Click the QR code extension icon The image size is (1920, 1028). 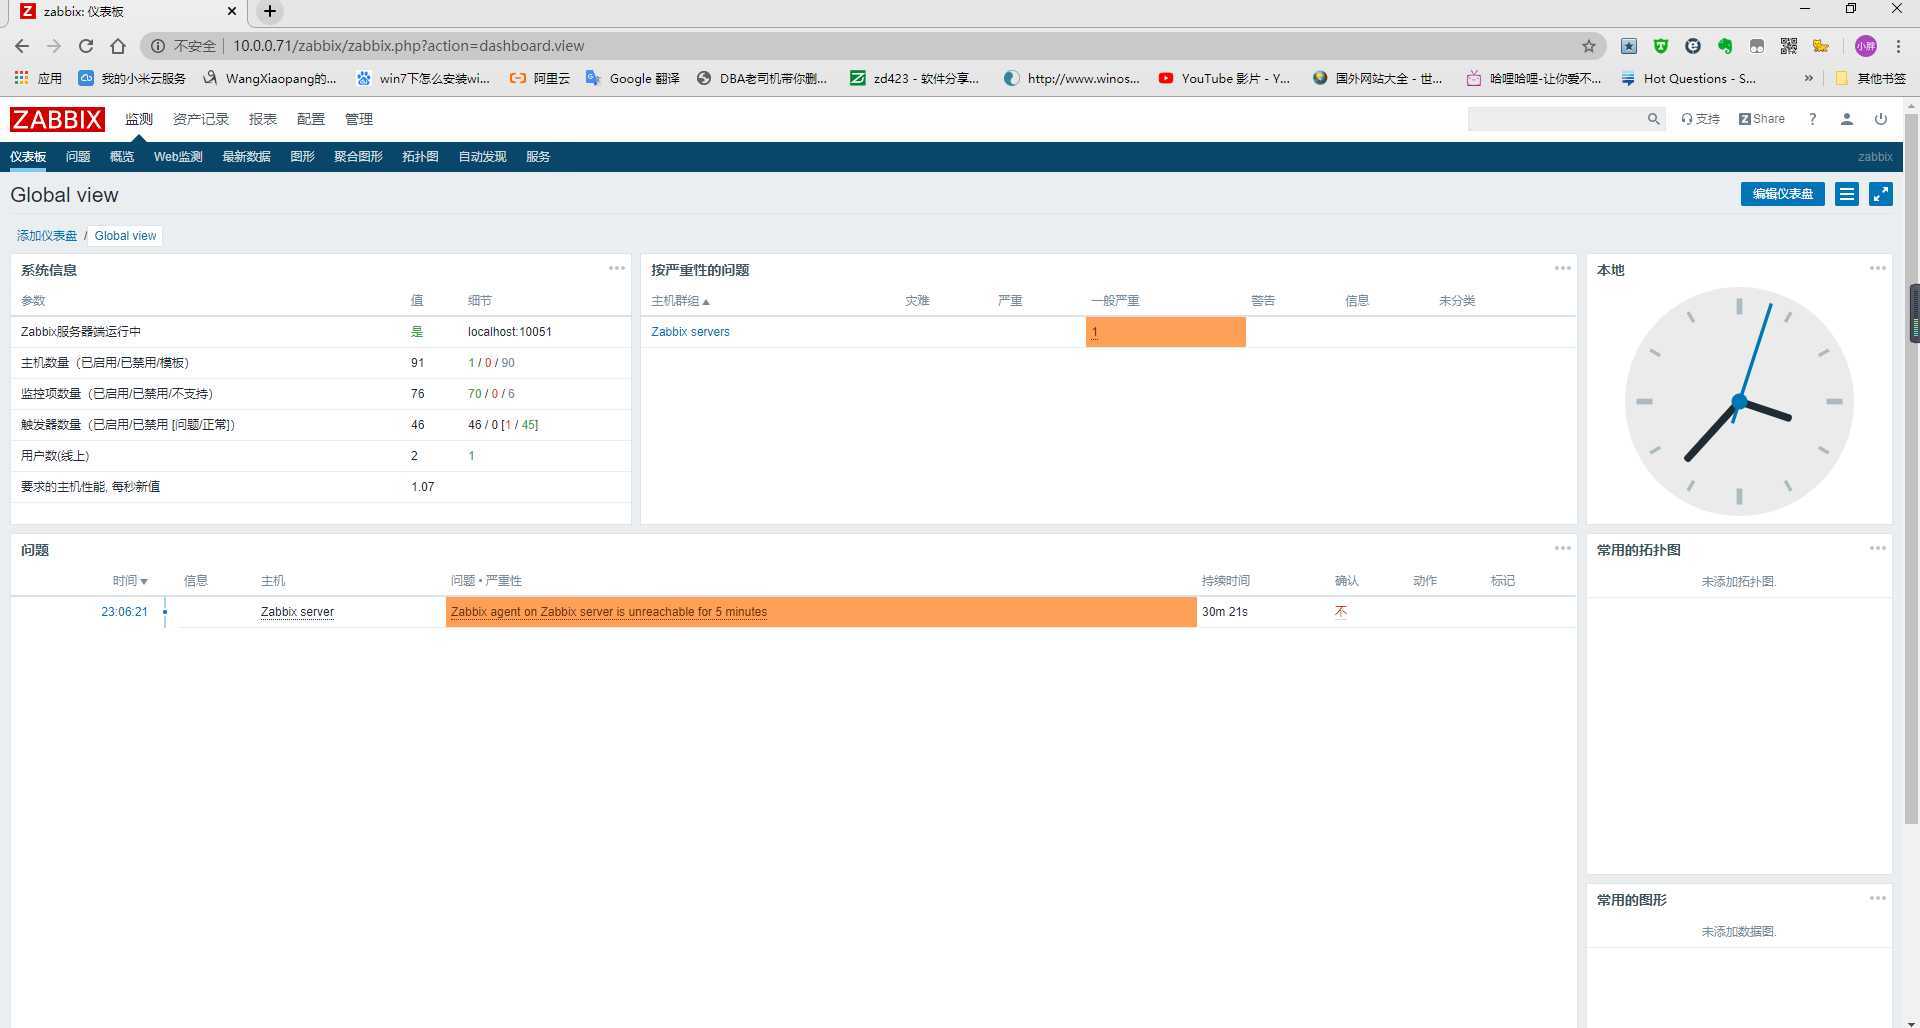1789,46
